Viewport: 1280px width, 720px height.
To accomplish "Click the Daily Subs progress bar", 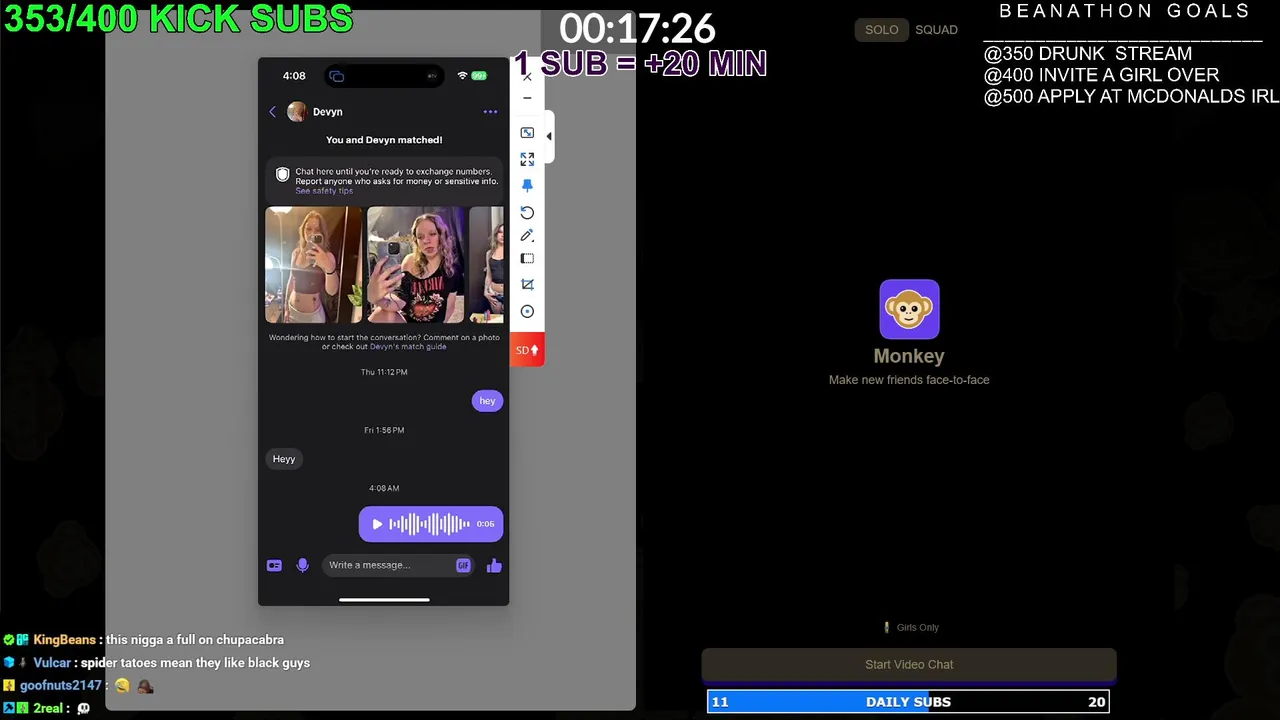I will click(908, 702).
